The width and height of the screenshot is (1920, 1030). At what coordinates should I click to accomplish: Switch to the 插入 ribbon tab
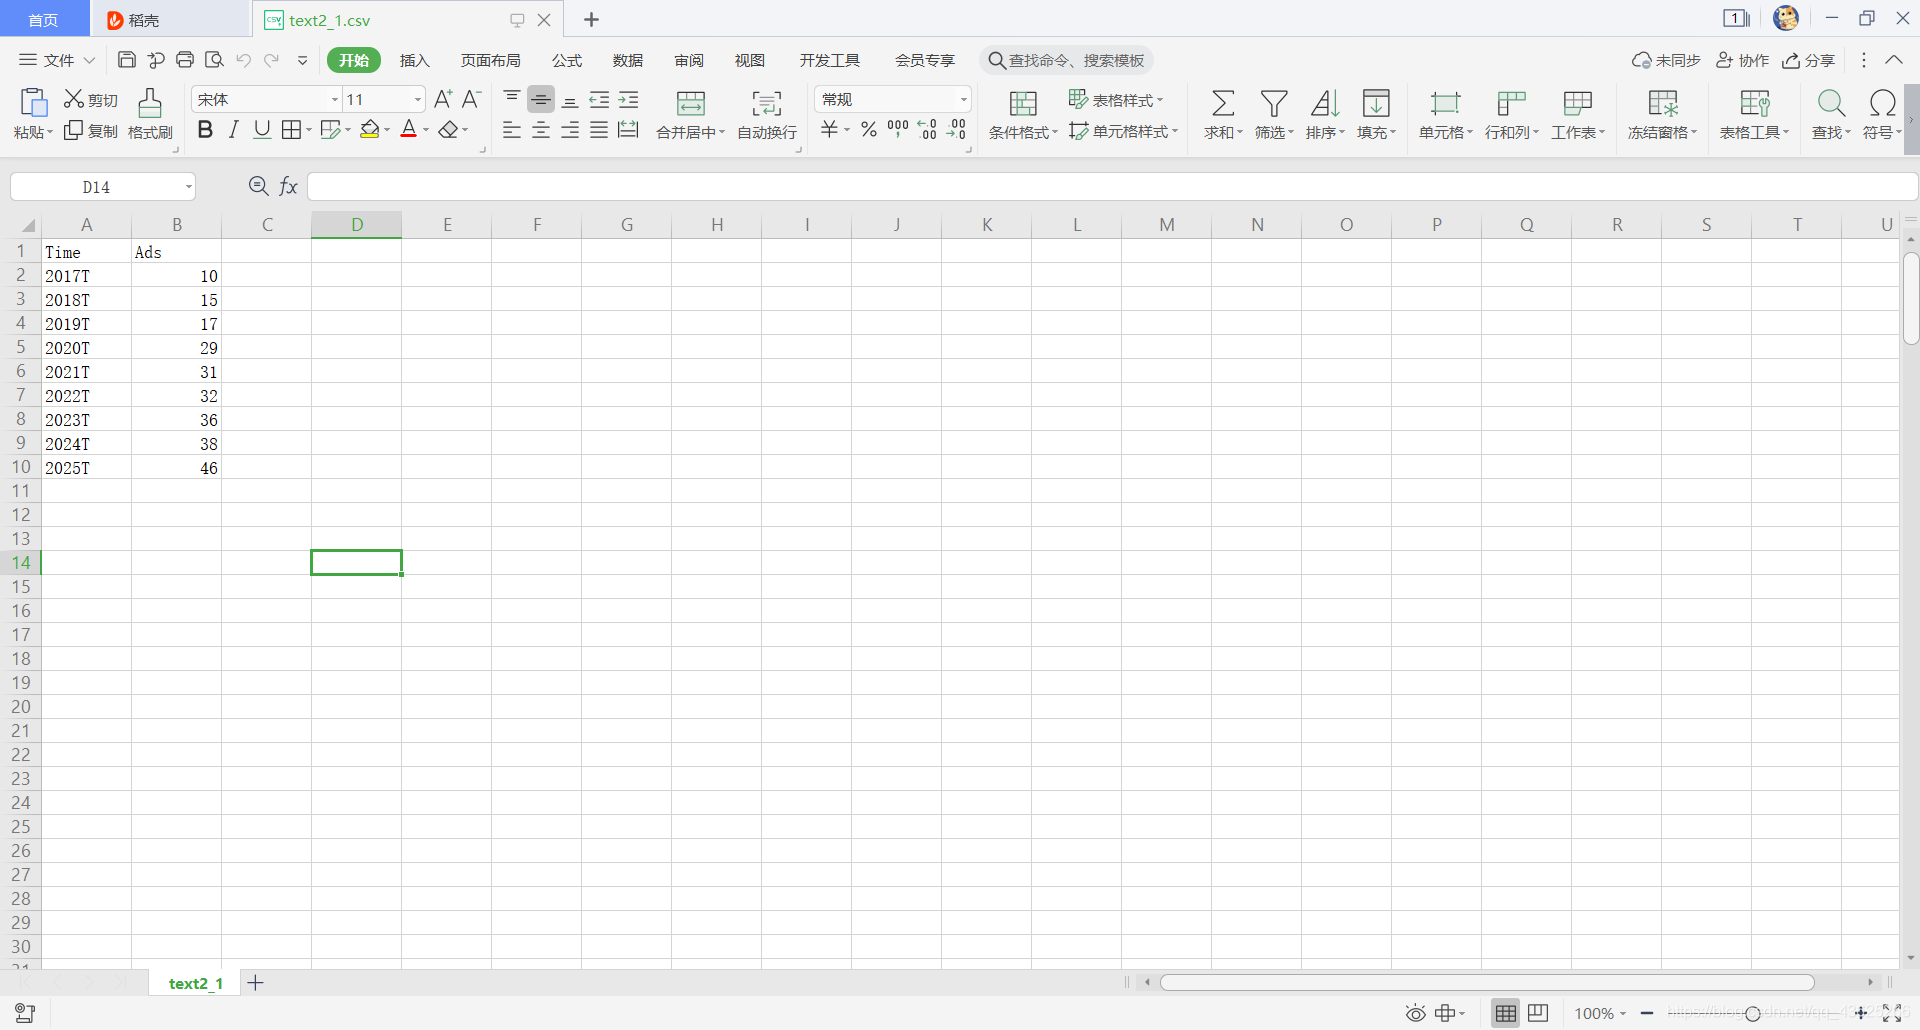tap(414, 60)
